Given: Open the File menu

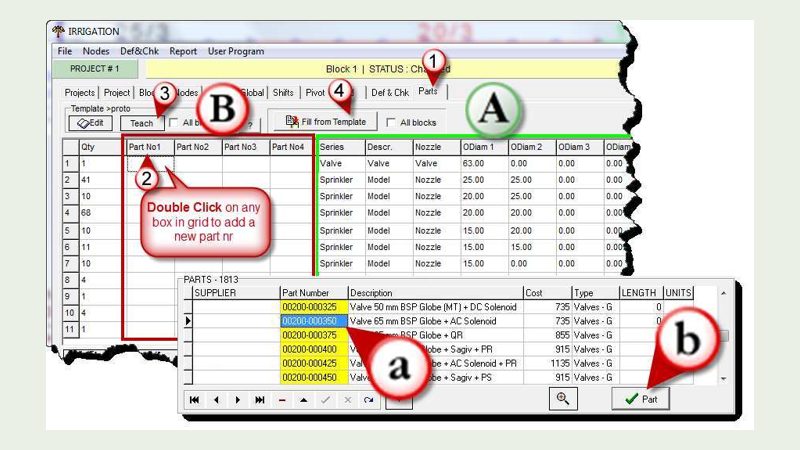Looking at the screenshot, I should point(64,51).
